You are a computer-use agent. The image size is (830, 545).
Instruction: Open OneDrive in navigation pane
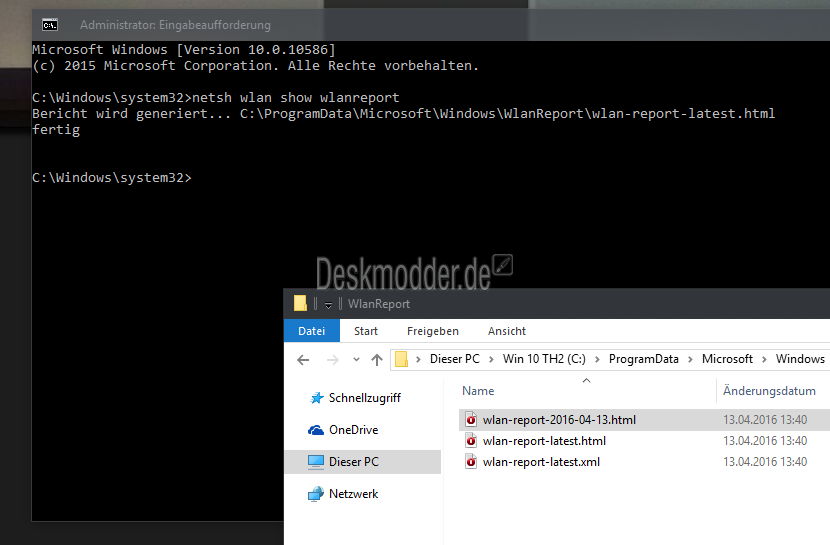[354, 430]
